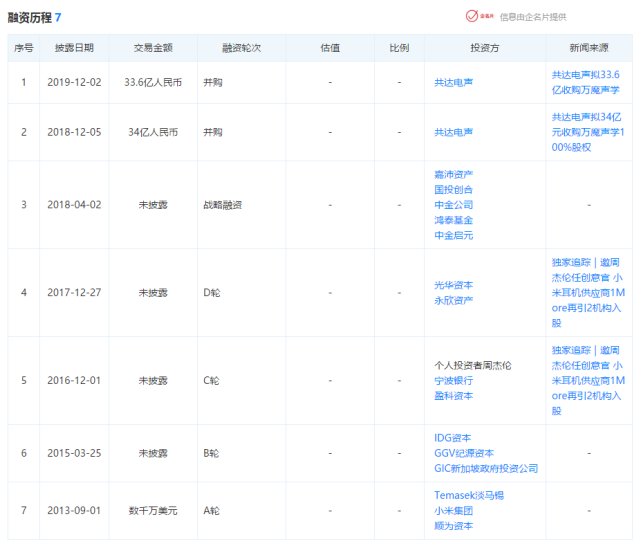
Task: Click the 序号 column header
Action: (x=24, y=48)
